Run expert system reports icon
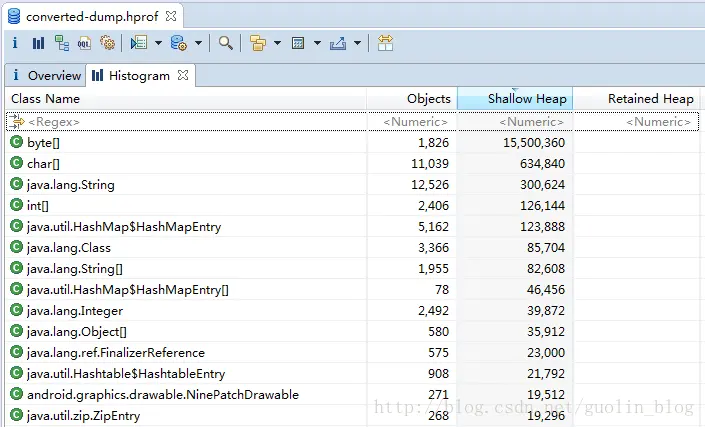Viewport: 705px width, 427px height. point(138,43)
